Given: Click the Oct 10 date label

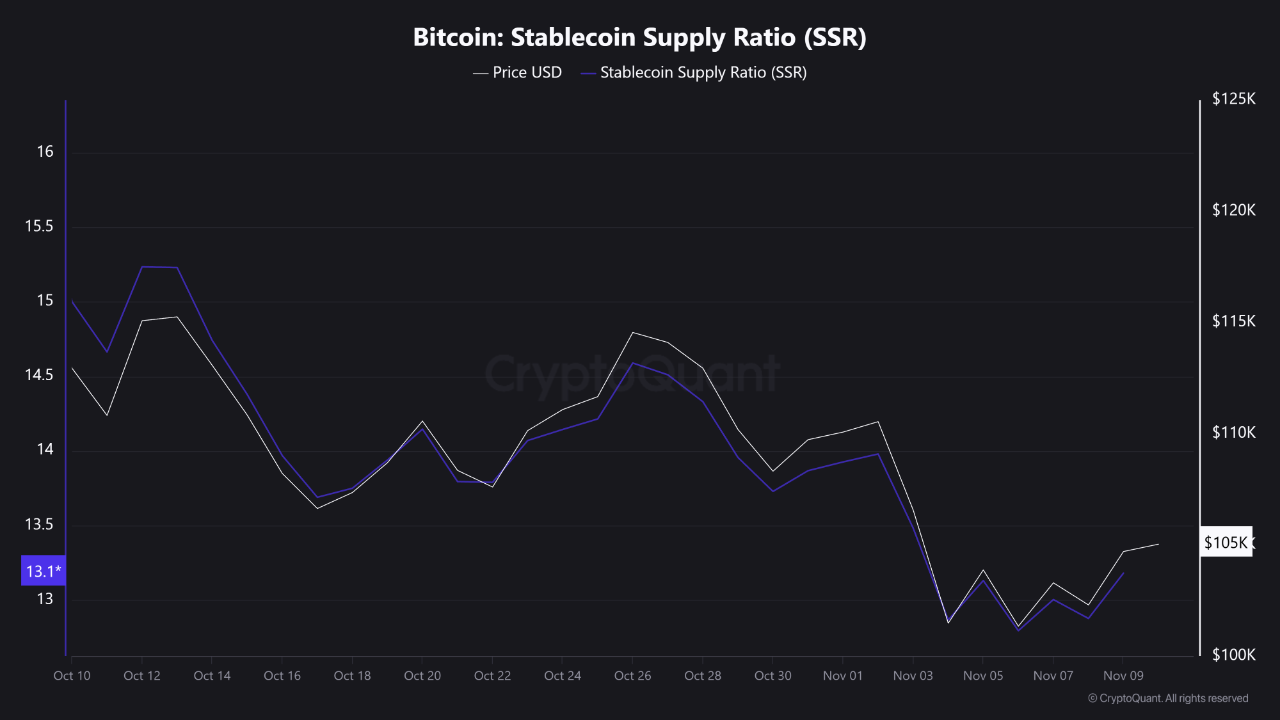Looking at the screenshot, I should [72, 676].
